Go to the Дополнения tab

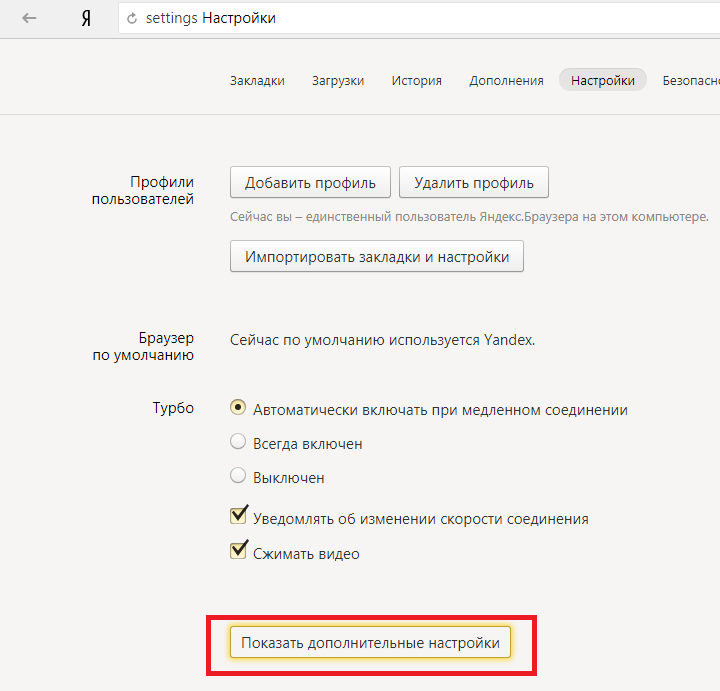pyautogui.click(x=506, y=81)
